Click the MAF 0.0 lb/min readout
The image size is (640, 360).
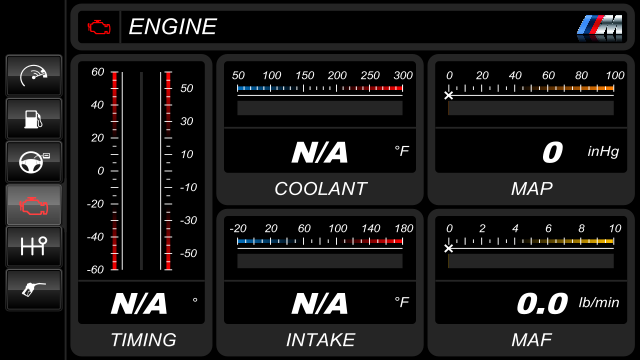pos(568,304)
